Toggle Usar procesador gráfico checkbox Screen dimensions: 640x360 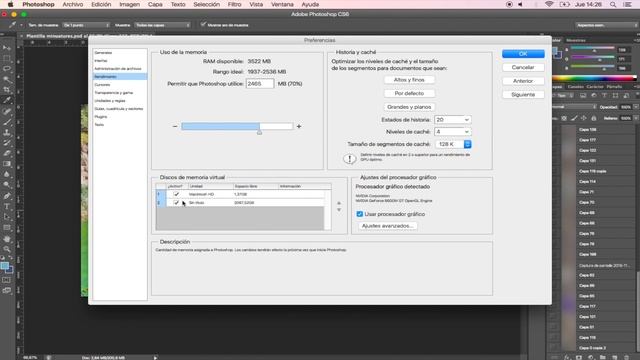pyautogui.click(x=360, y=214)
